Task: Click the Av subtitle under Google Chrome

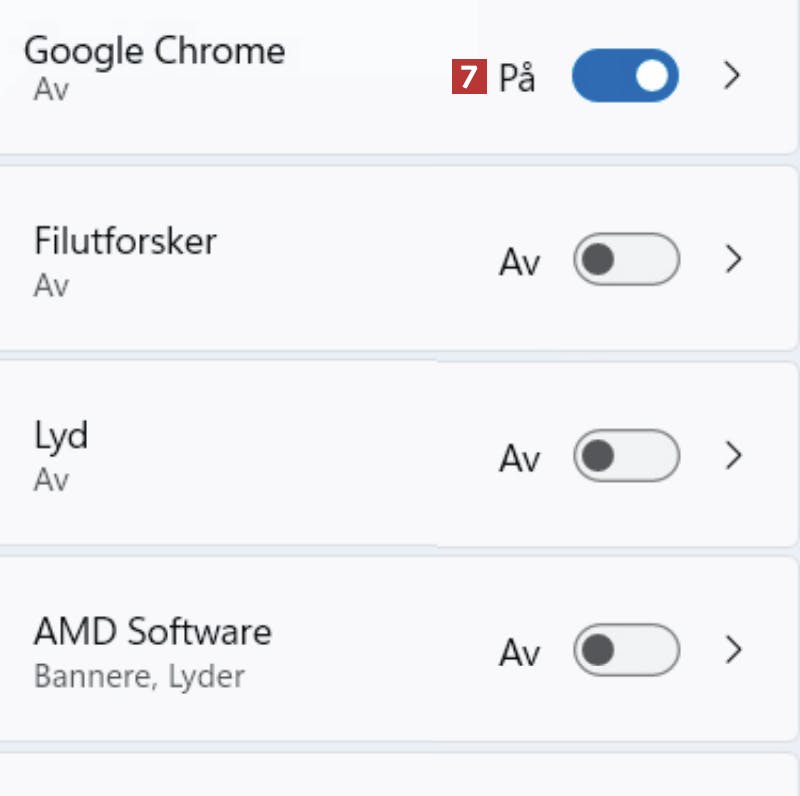Action: [x=51, y=90]
